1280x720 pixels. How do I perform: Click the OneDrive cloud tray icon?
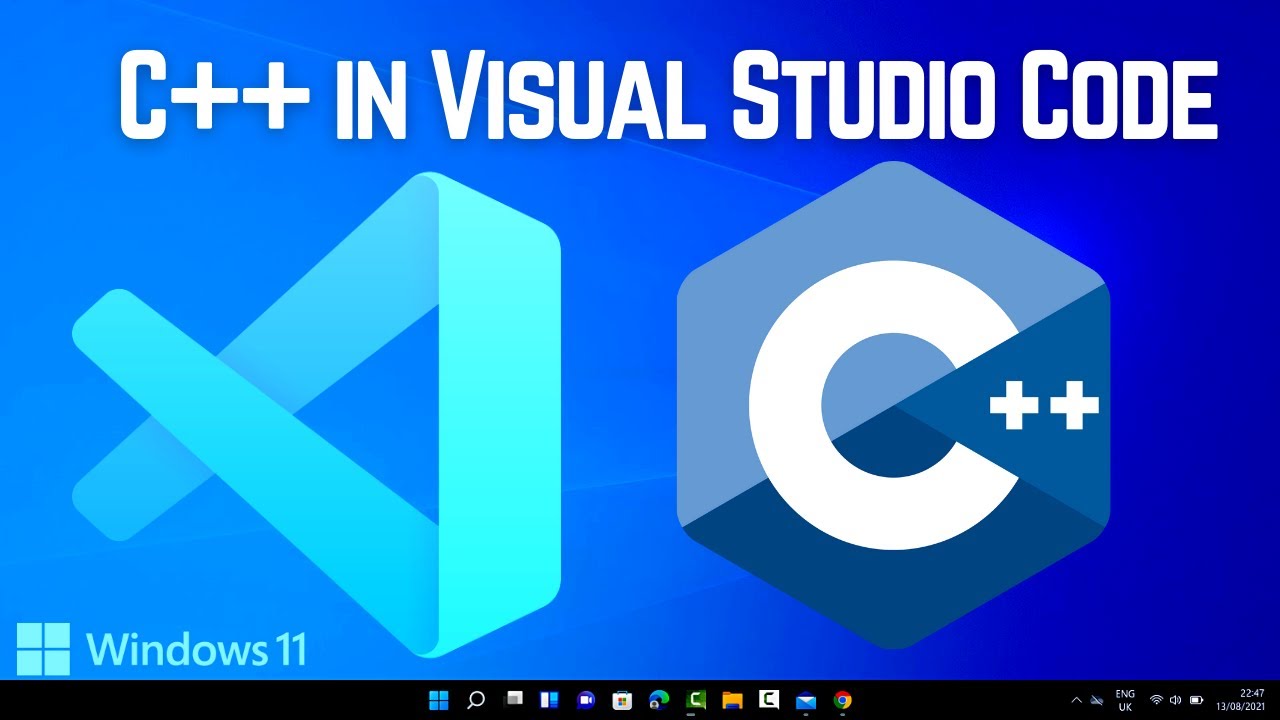(x=1096, y=700)
